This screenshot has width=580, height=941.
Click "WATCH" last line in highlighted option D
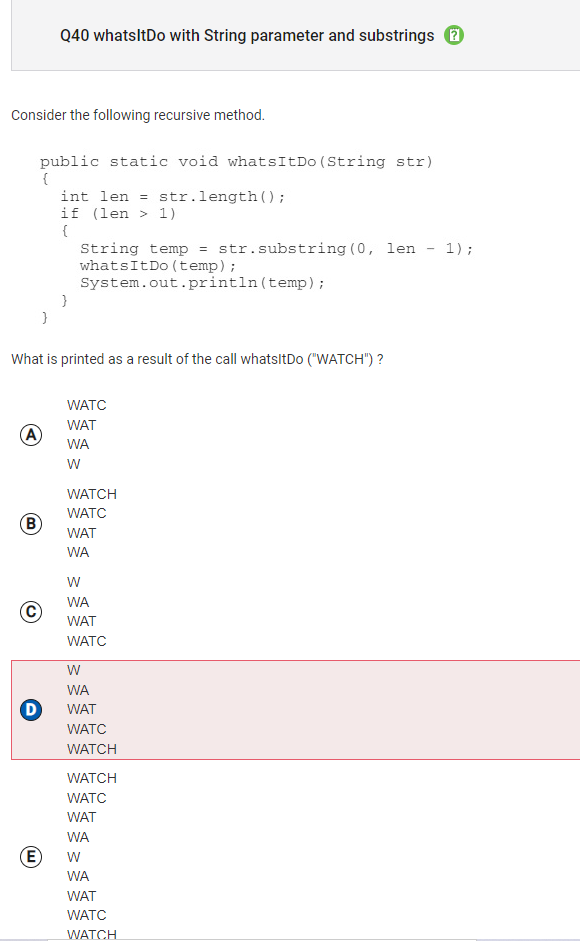92,749
